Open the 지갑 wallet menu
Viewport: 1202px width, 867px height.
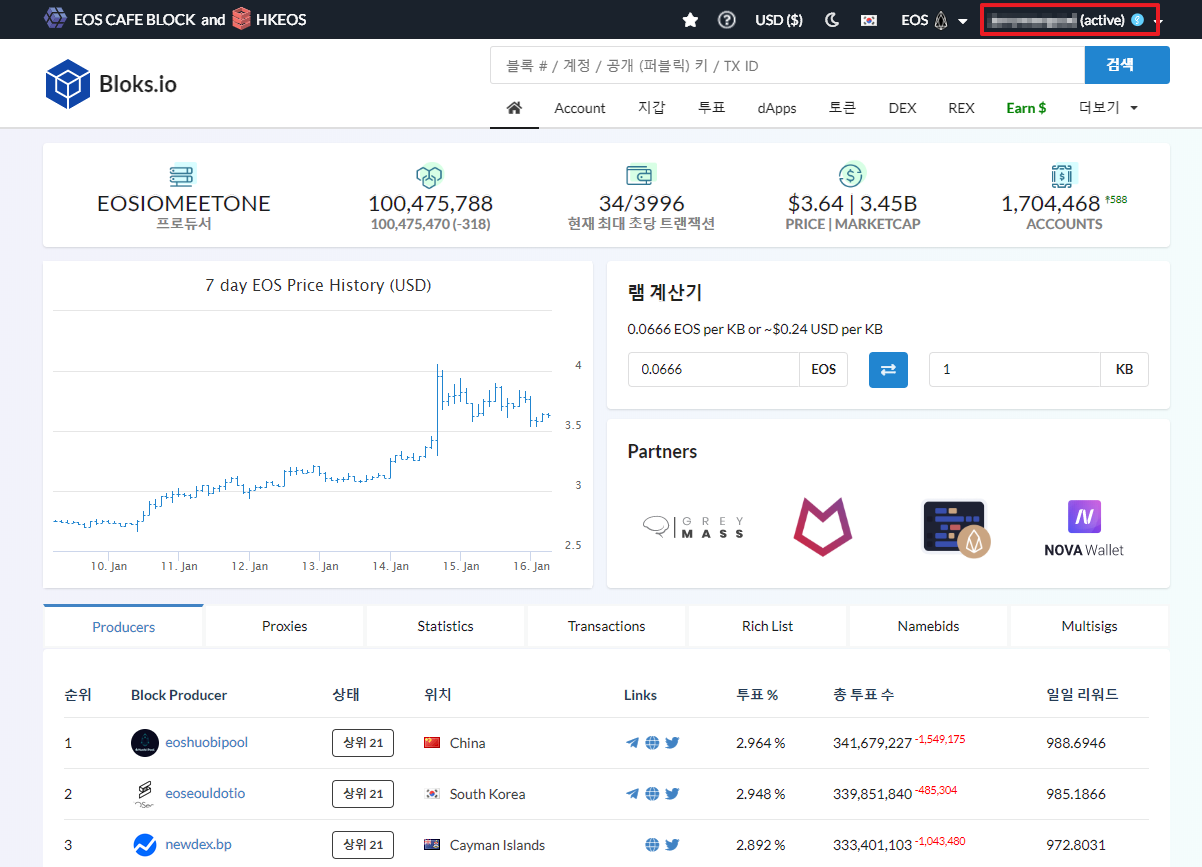pyautogui.click(x=651, y=108)
